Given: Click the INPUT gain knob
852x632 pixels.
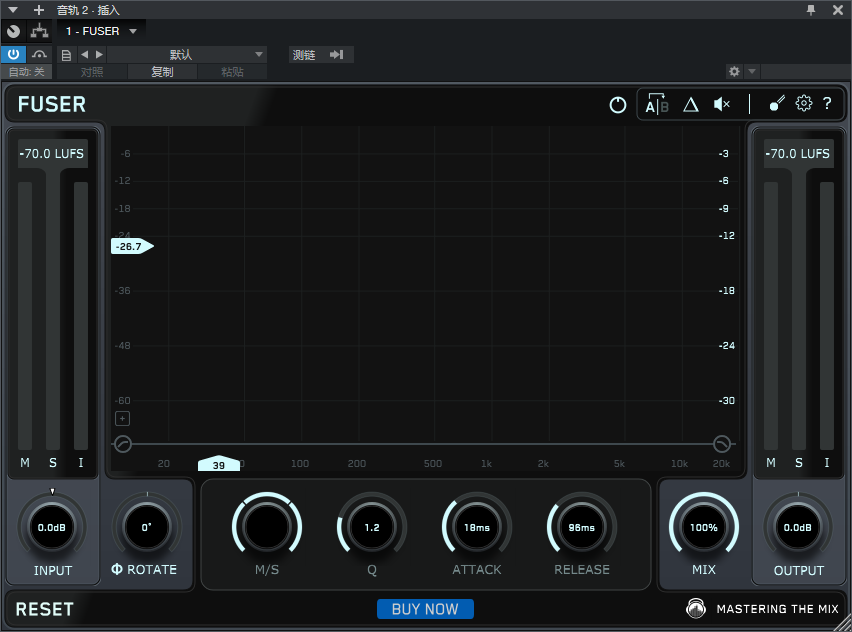Looking at the screenshot, I should coord(52,527).
